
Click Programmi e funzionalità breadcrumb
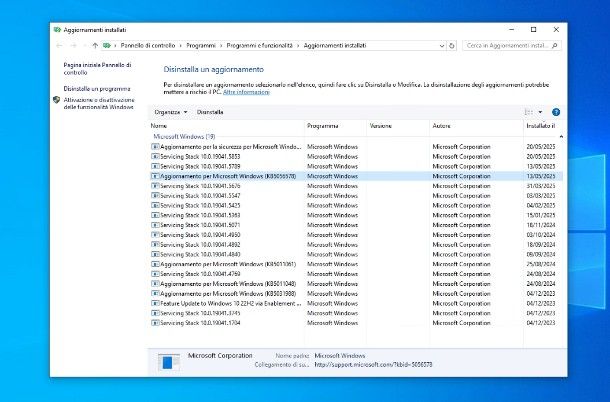click(x=259, y=46)
